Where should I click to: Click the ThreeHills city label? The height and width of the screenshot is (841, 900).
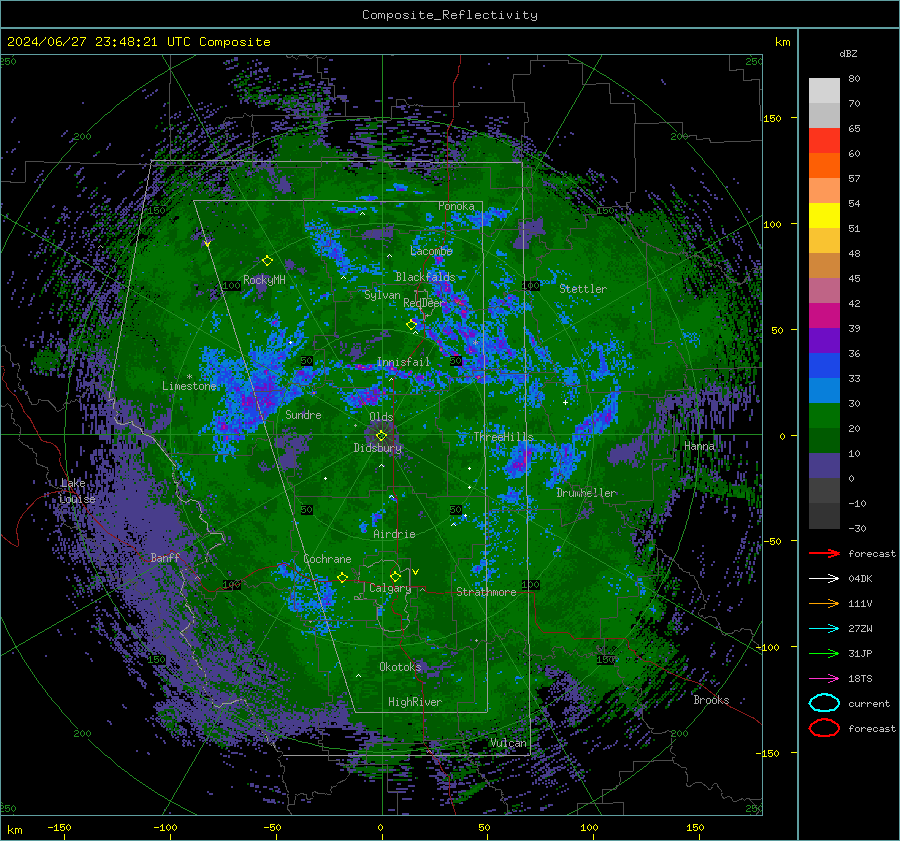point(503,437)
